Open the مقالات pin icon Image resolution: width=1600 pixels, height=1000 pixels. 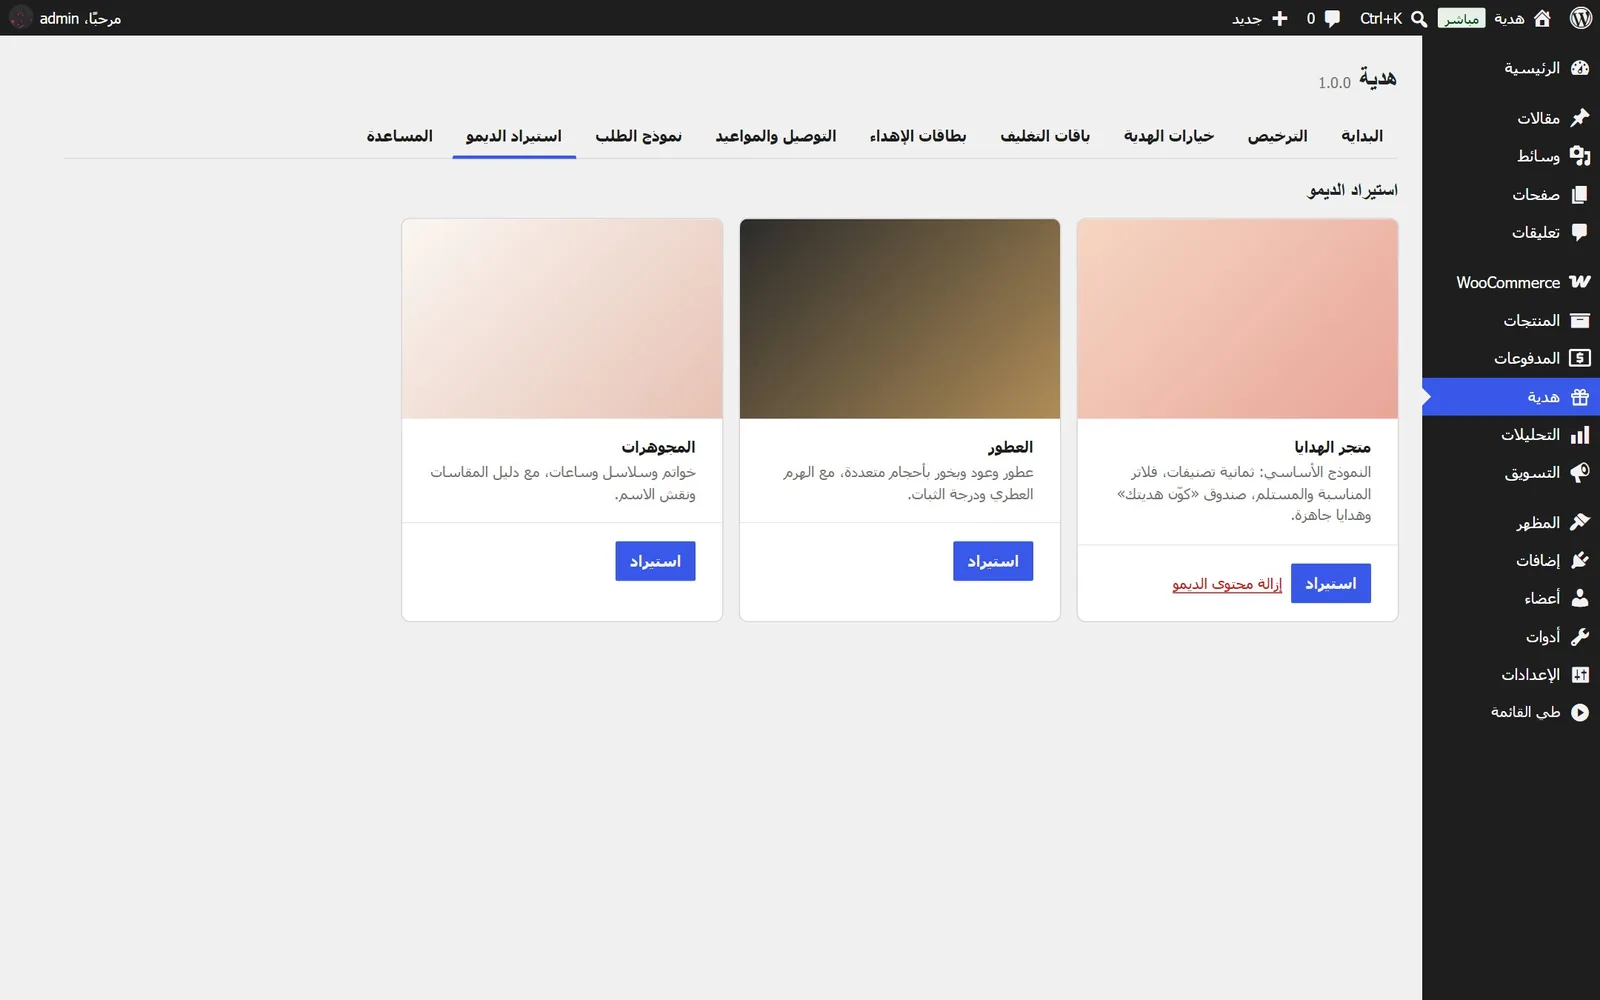pyautogui.click(x=1580, y=118)
